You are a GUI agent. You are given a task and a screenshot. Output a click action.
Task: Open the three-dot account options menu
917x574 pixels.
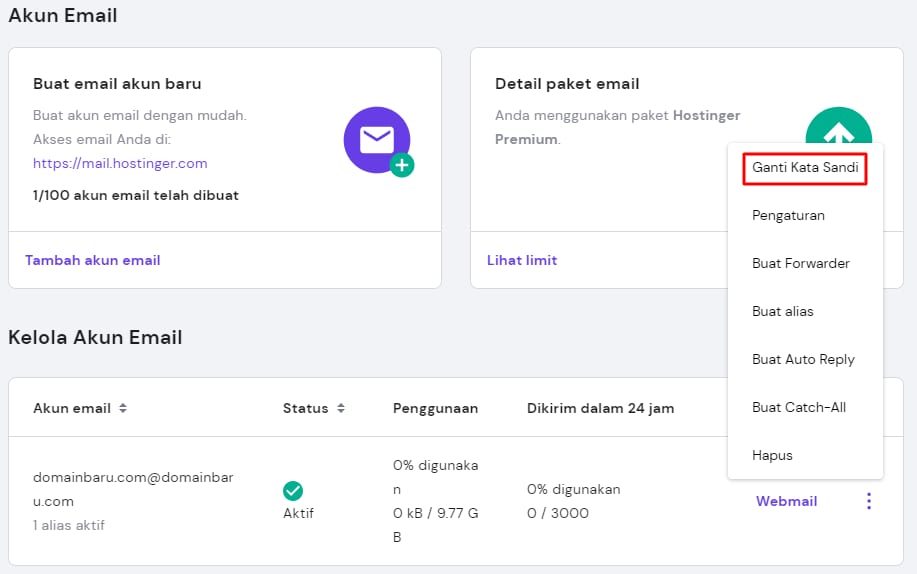point(868,501)
